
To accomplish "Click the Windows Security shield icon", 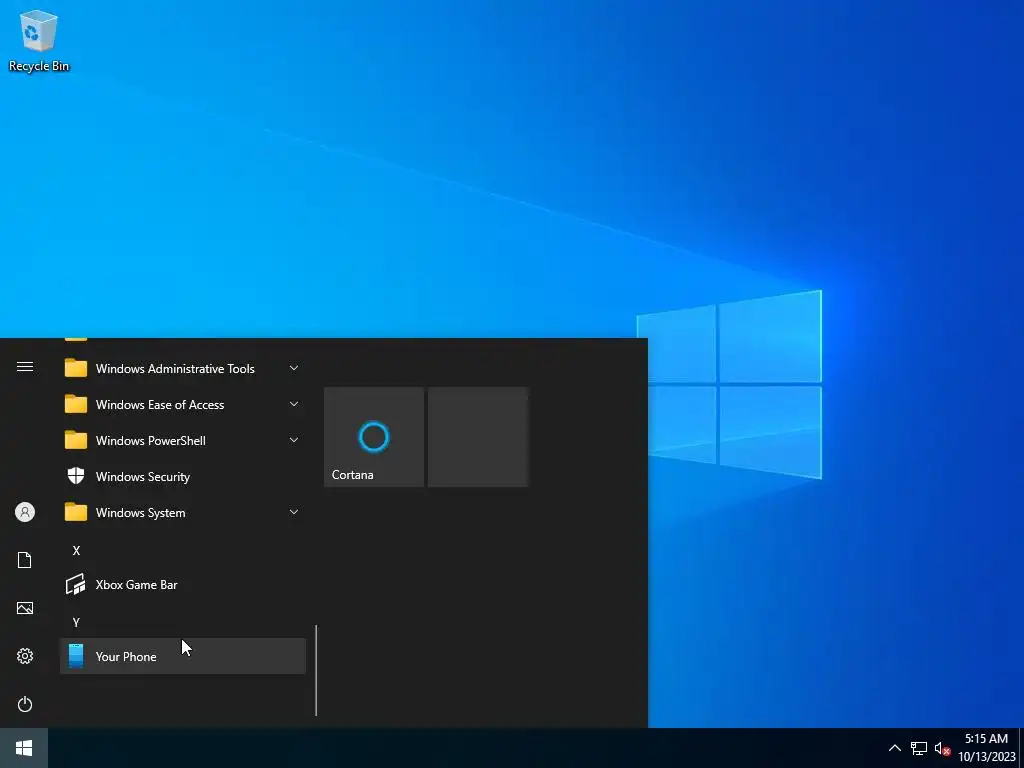I will tap(76, 476).
